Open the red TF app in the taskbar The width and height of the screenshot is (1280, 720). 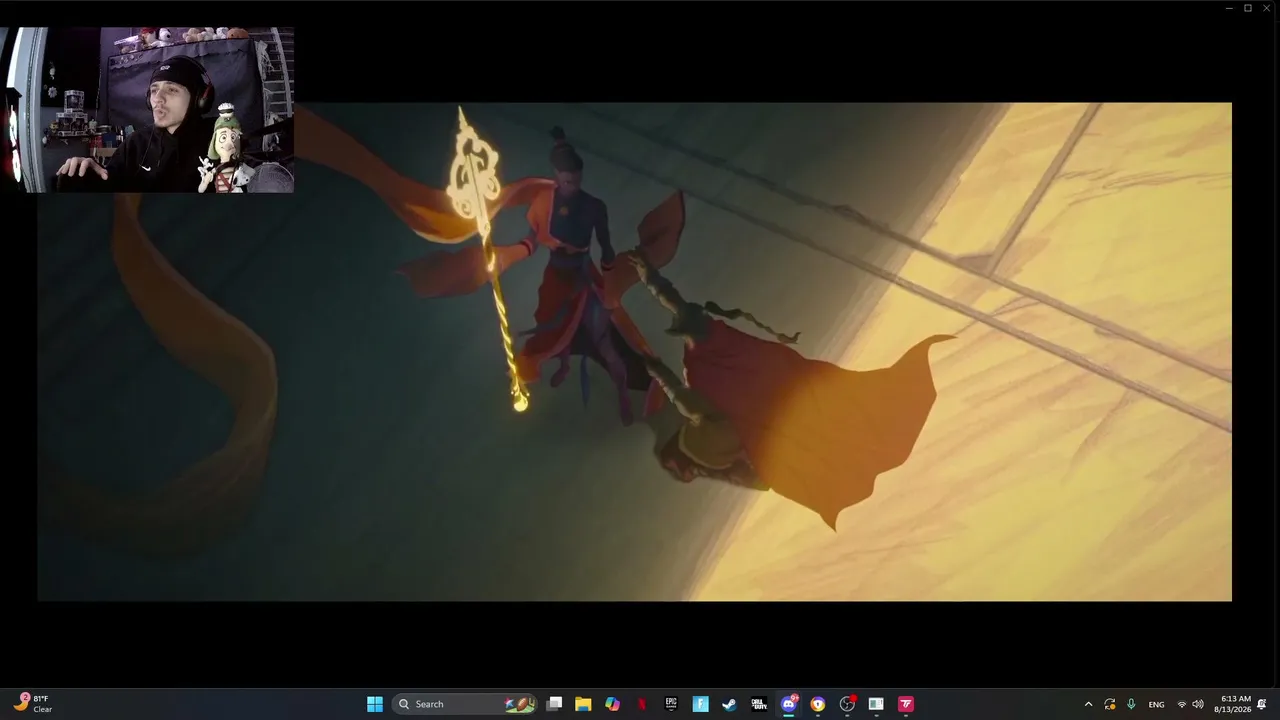(x=906, y=704)
